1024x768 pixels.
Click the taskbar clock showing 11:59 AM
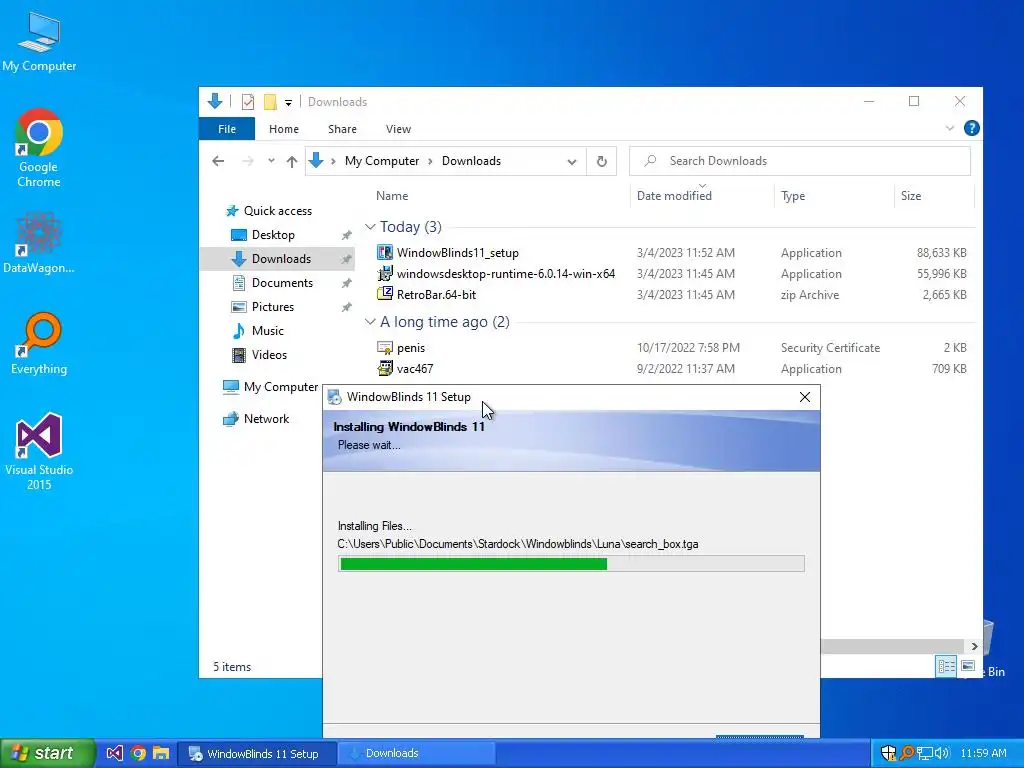point(984,753)
